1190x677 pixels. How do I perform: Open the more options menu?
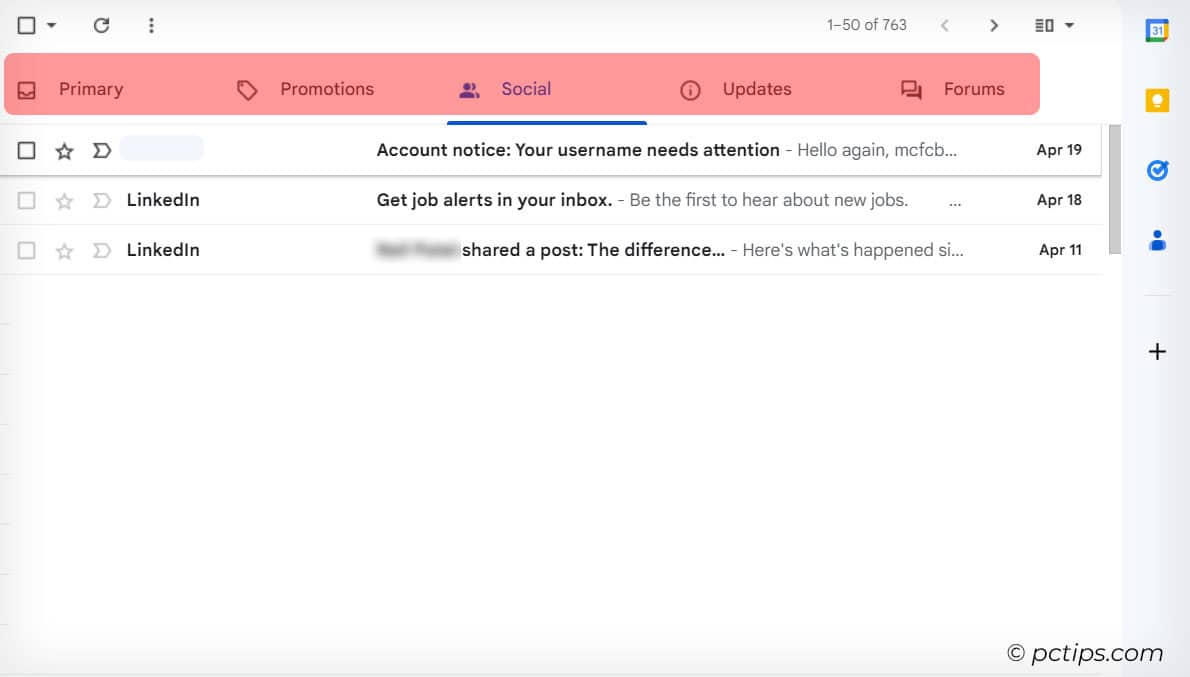pos(151,25)
